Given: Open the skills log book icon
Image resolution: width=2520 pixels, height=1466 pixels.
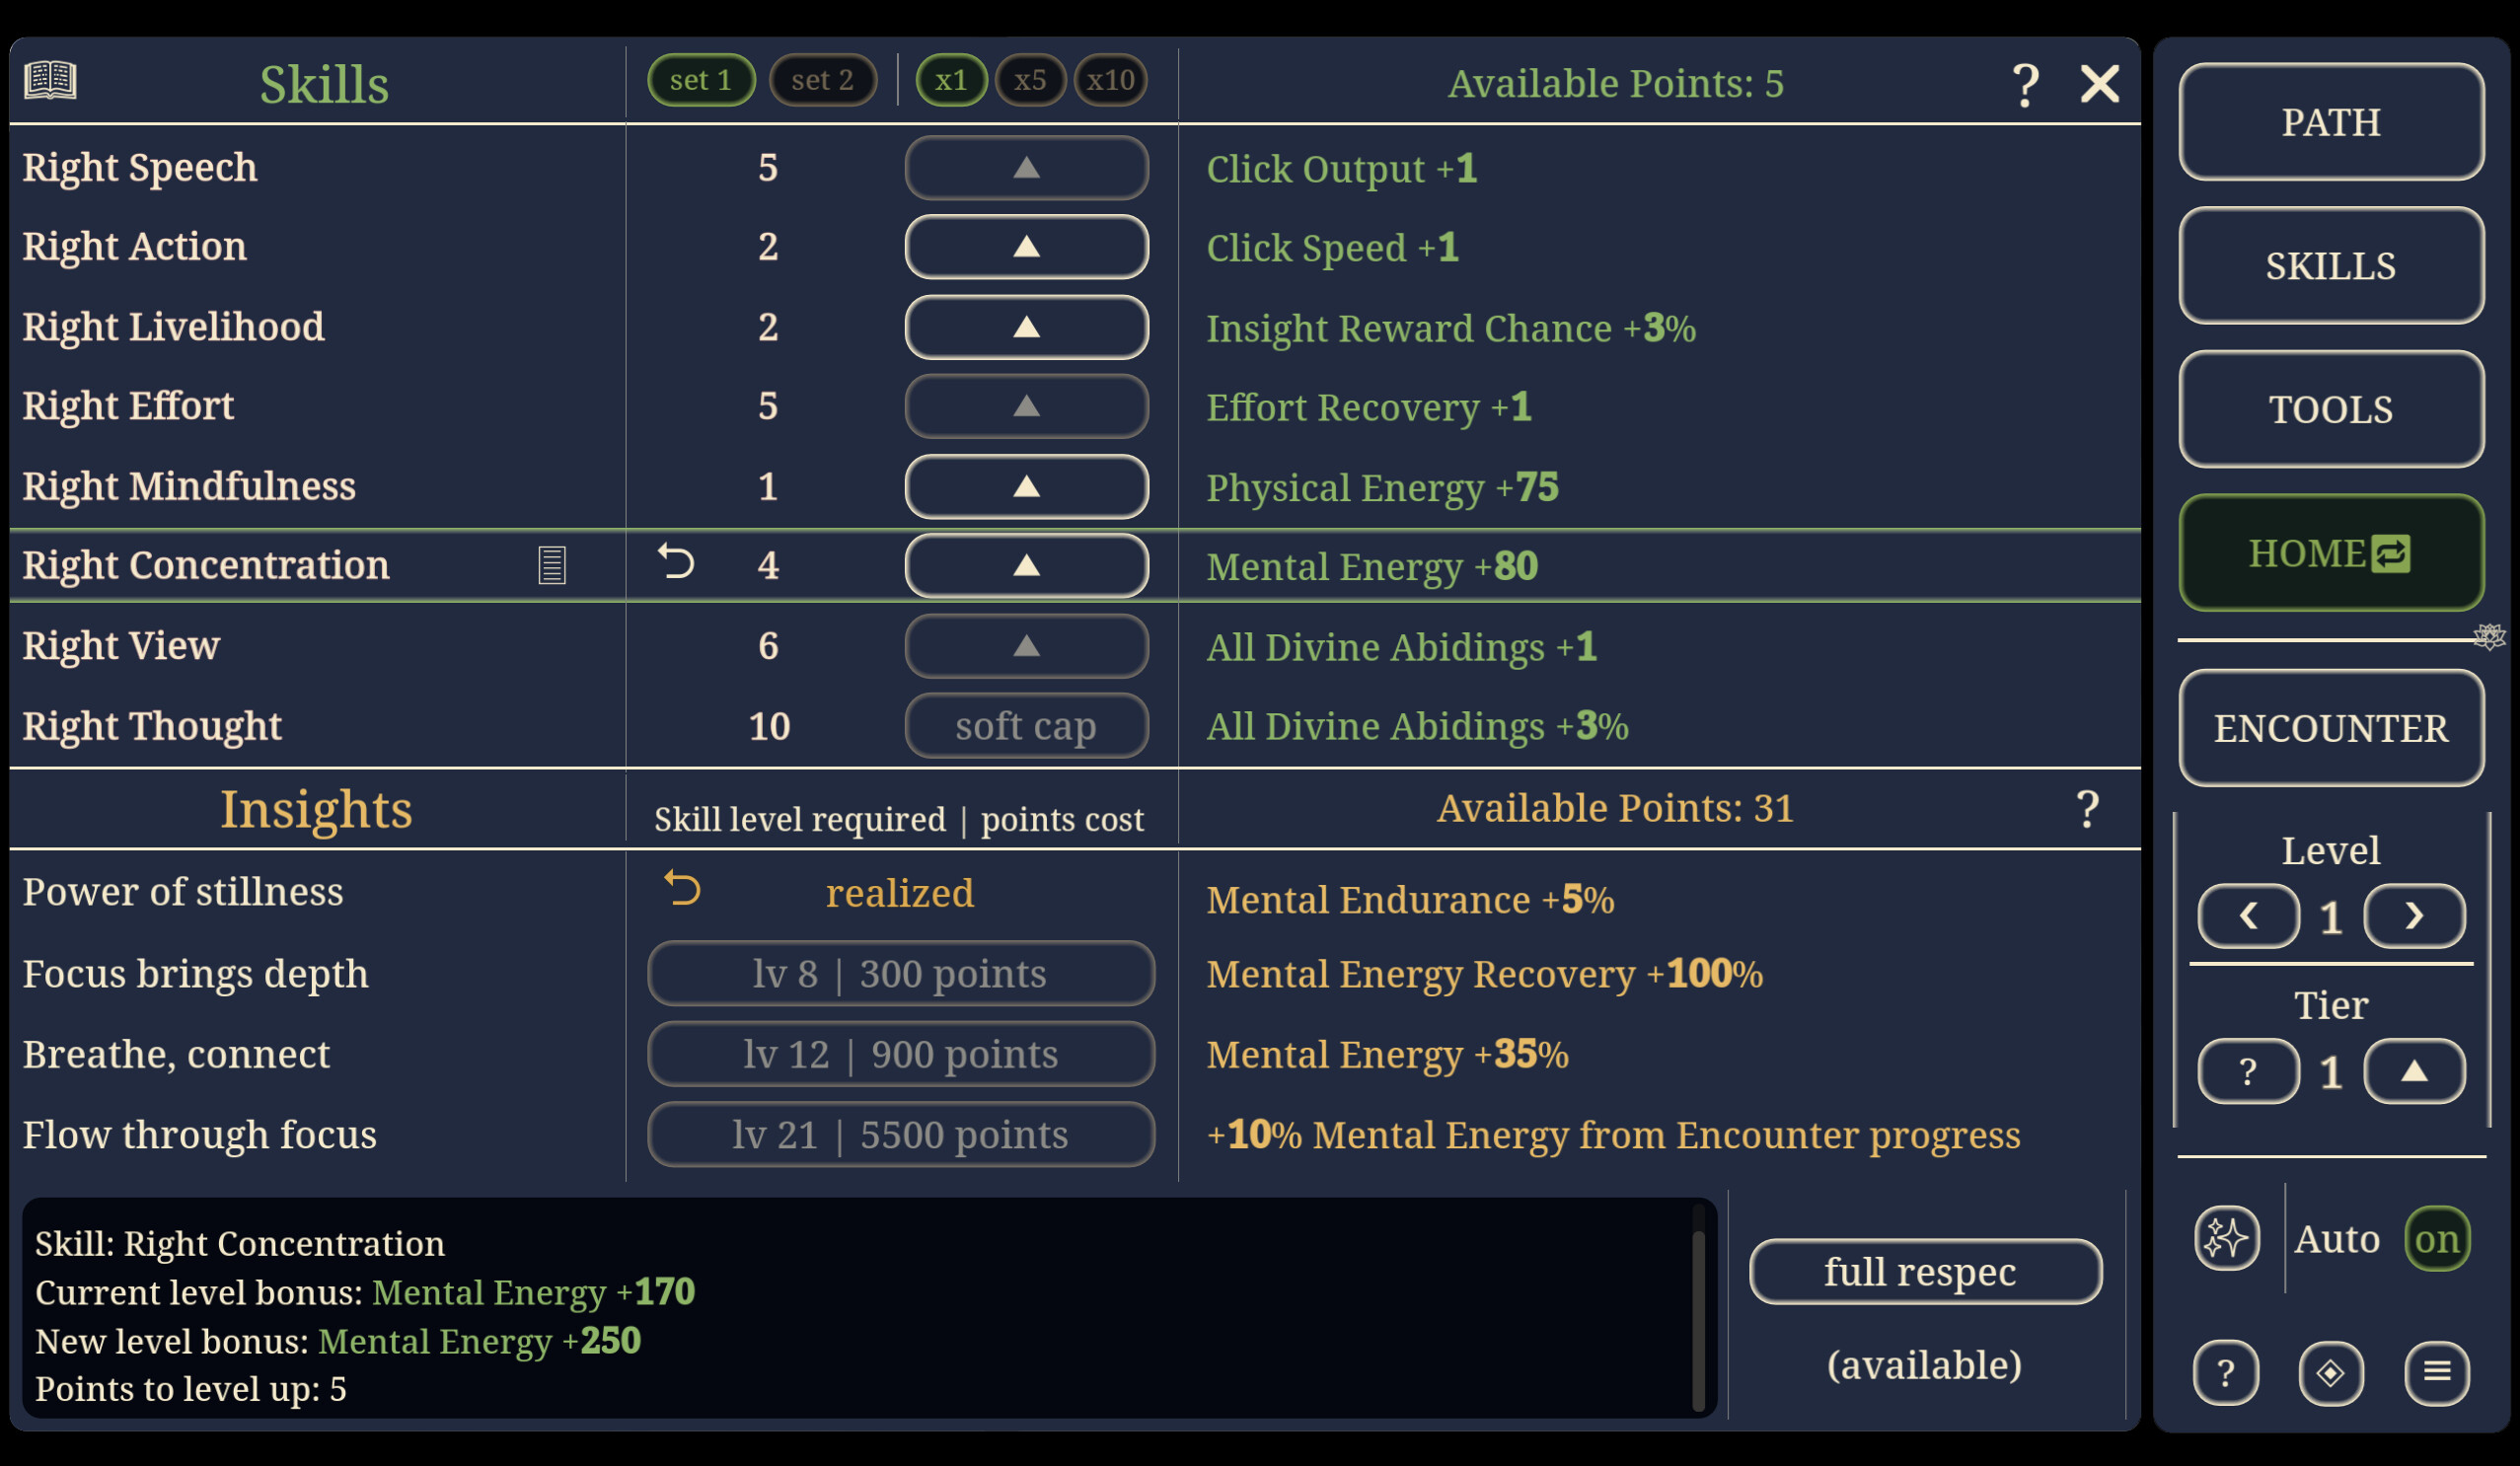Looking at the screenshot, I should tap(49, 80).
